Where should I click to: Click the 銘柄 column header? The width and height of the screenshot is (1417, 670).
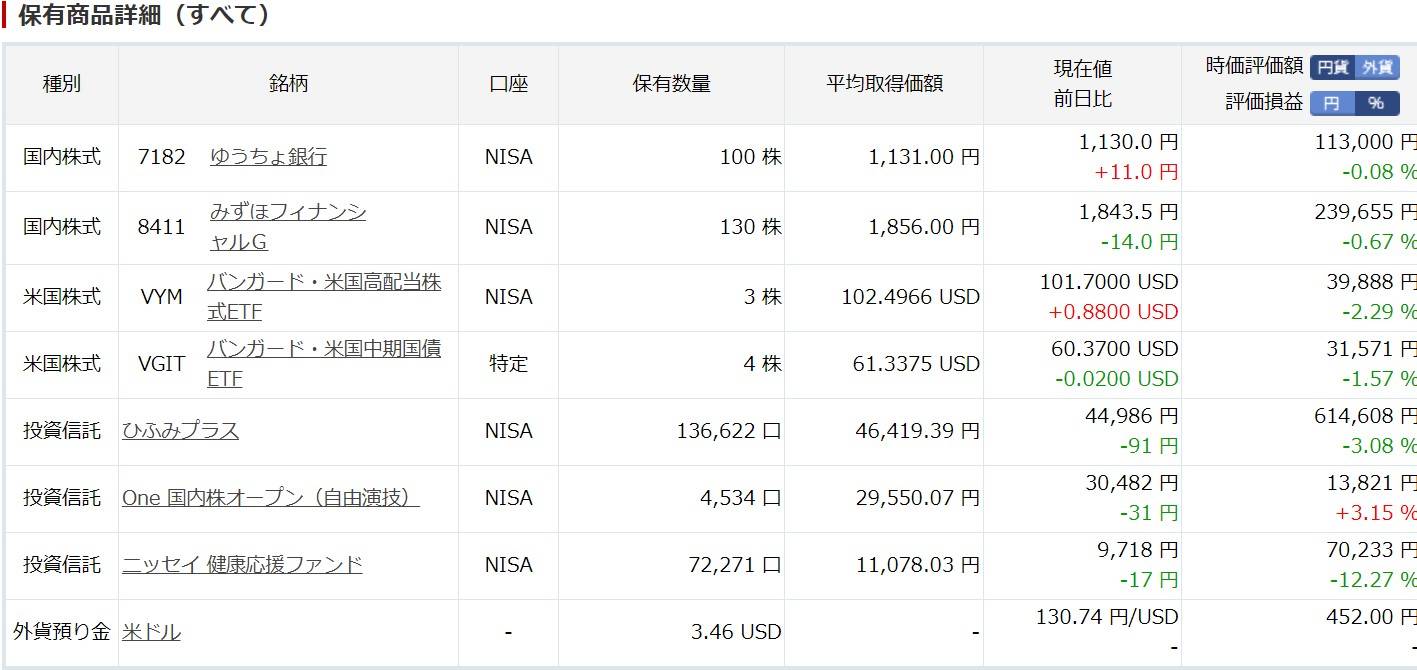coord(289,84)
